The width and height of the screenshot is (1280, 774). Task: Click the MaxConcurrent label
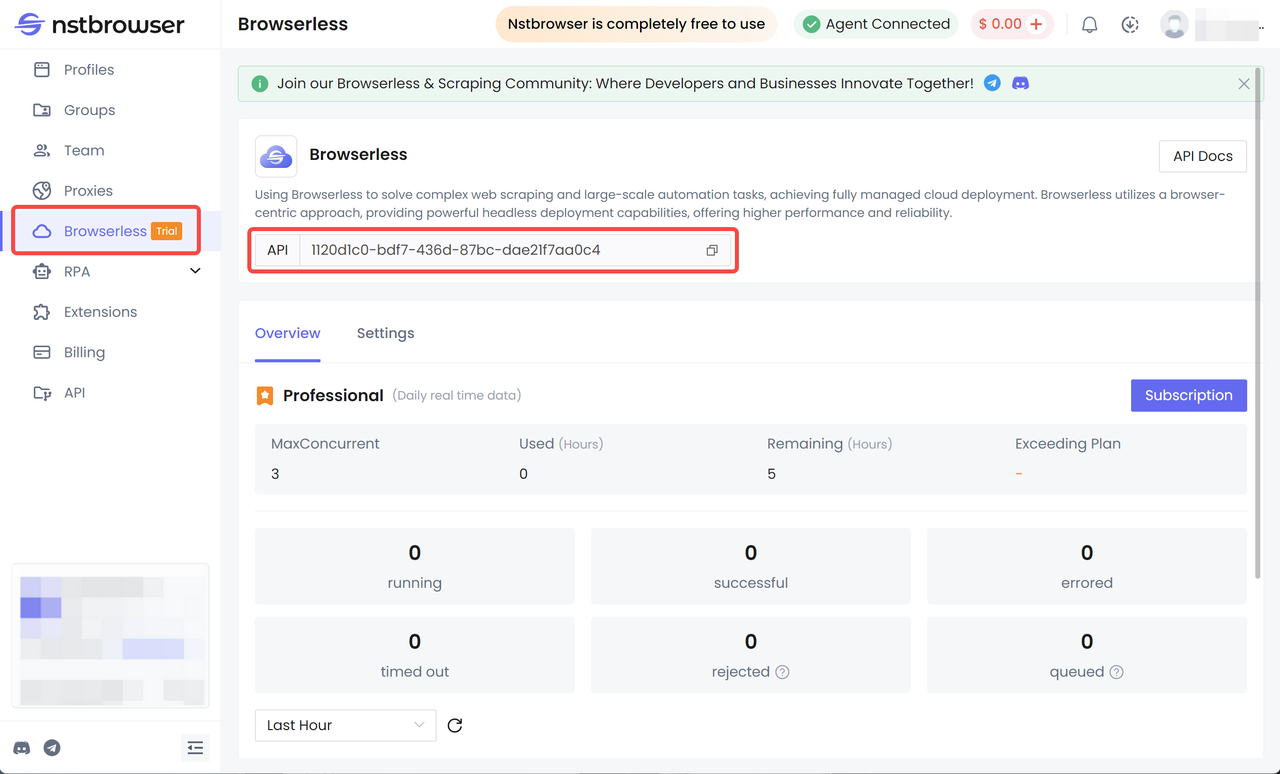(325, 444)
